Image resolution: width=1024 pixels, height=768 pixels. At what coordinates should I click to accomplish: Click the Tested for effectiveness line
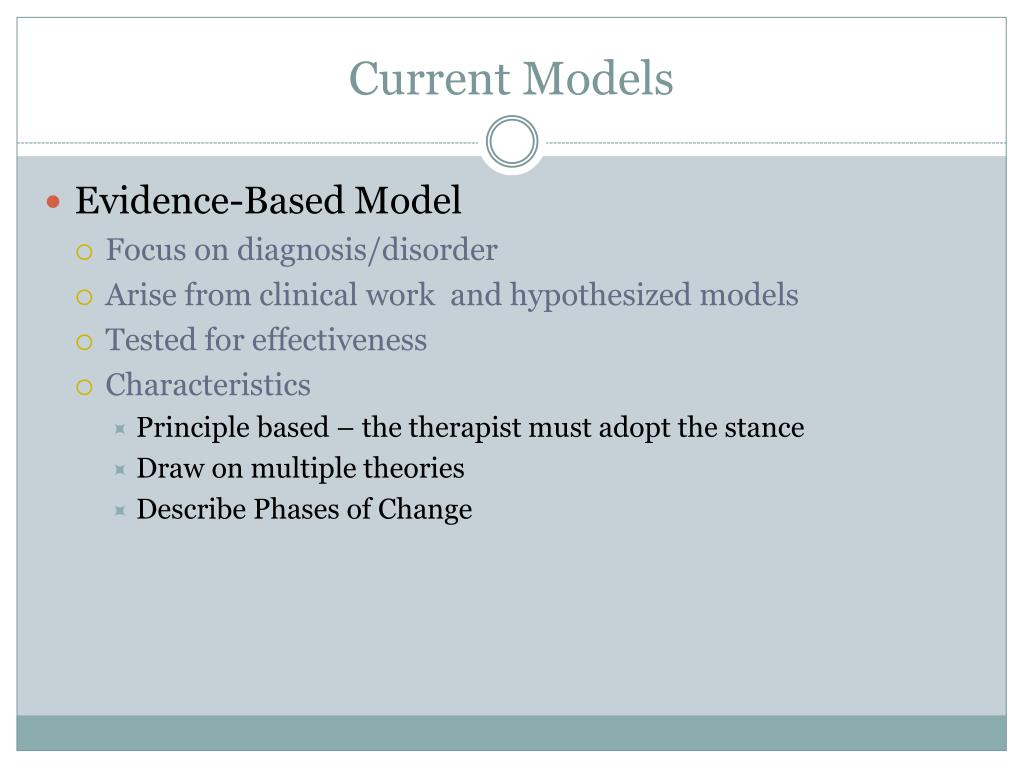pos(266,340)
